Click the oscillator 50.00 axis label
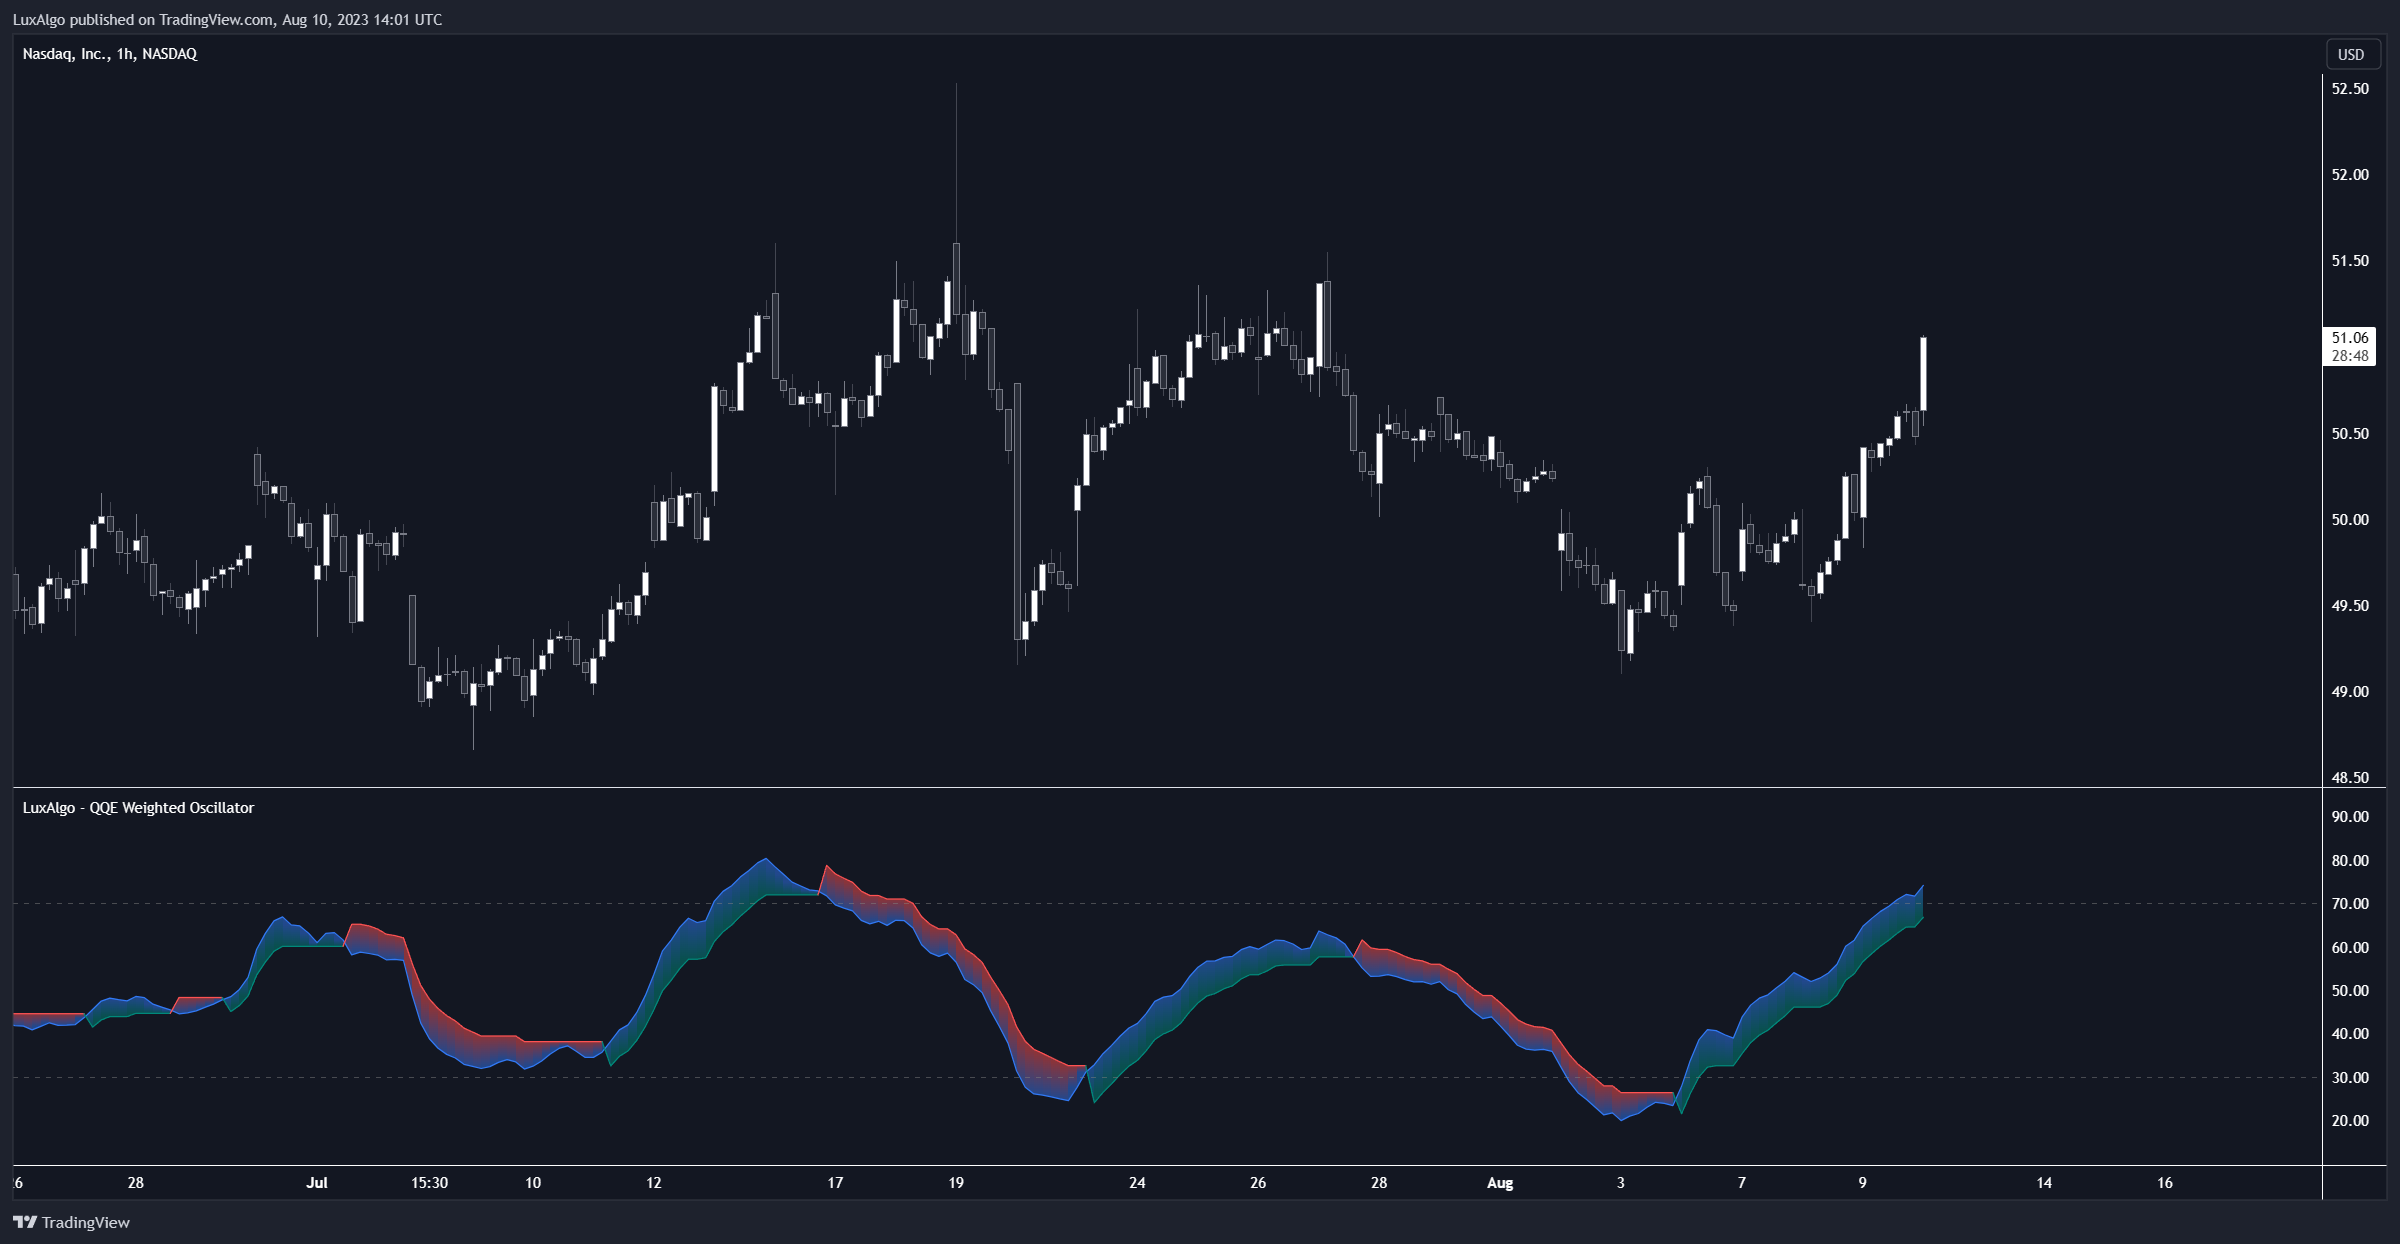 pos(2350,991)
